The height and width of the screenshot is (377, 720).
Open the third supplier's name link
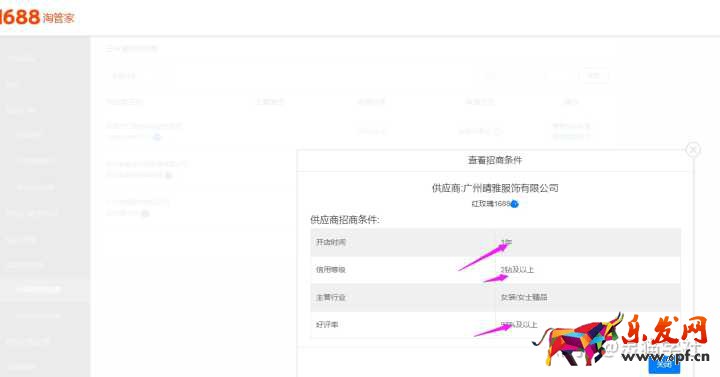pyautogui.click(x=138, y=202)
